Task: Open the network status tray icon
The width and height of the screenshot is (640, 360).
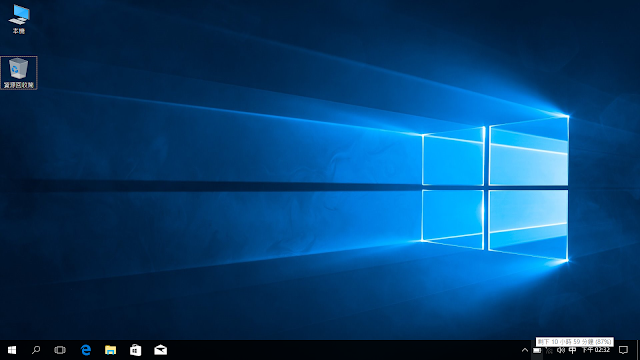Action: 549,350
